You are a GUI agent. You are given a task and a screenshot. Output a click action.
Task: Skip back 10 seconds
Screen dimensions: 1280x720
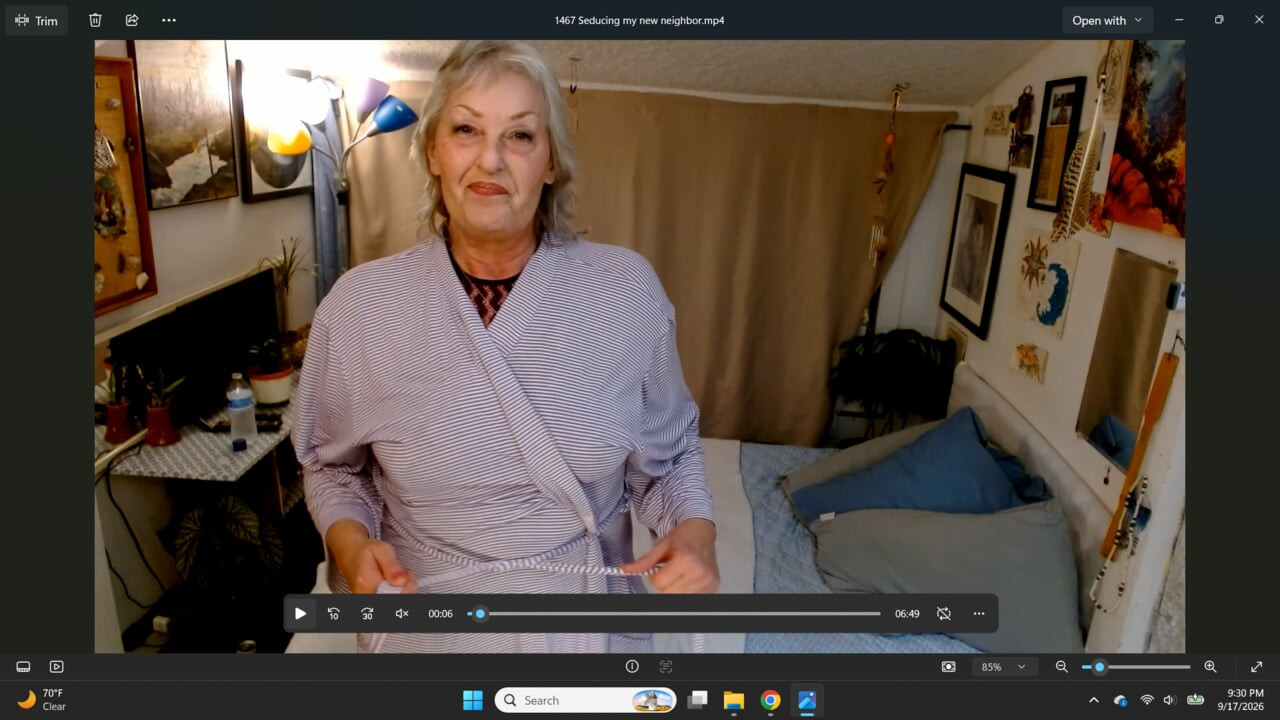point(334,614)
